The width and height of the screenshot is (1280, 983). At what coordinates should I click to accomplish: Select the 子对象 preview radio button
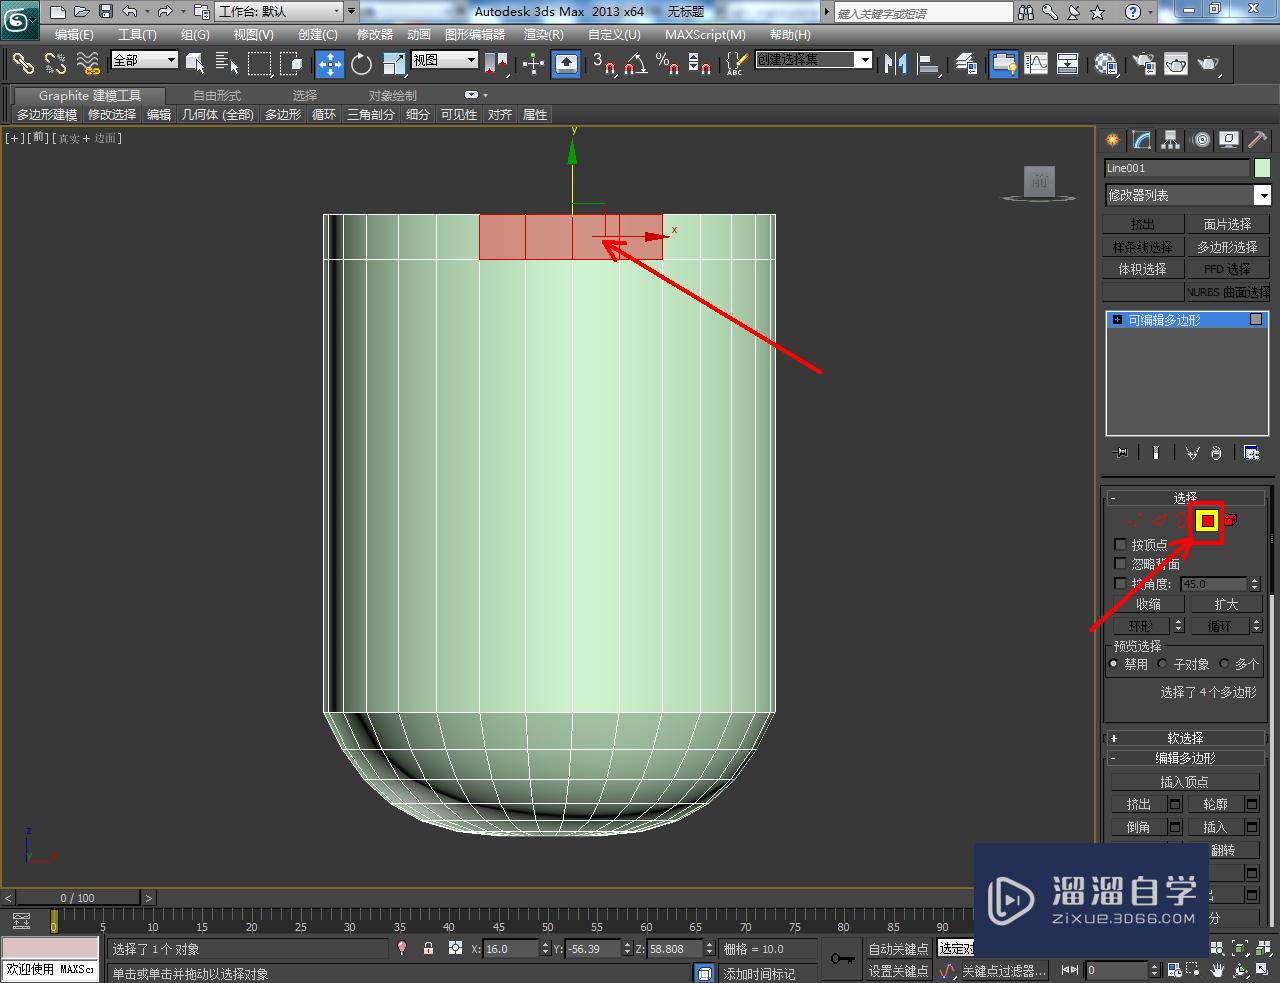1162,663
